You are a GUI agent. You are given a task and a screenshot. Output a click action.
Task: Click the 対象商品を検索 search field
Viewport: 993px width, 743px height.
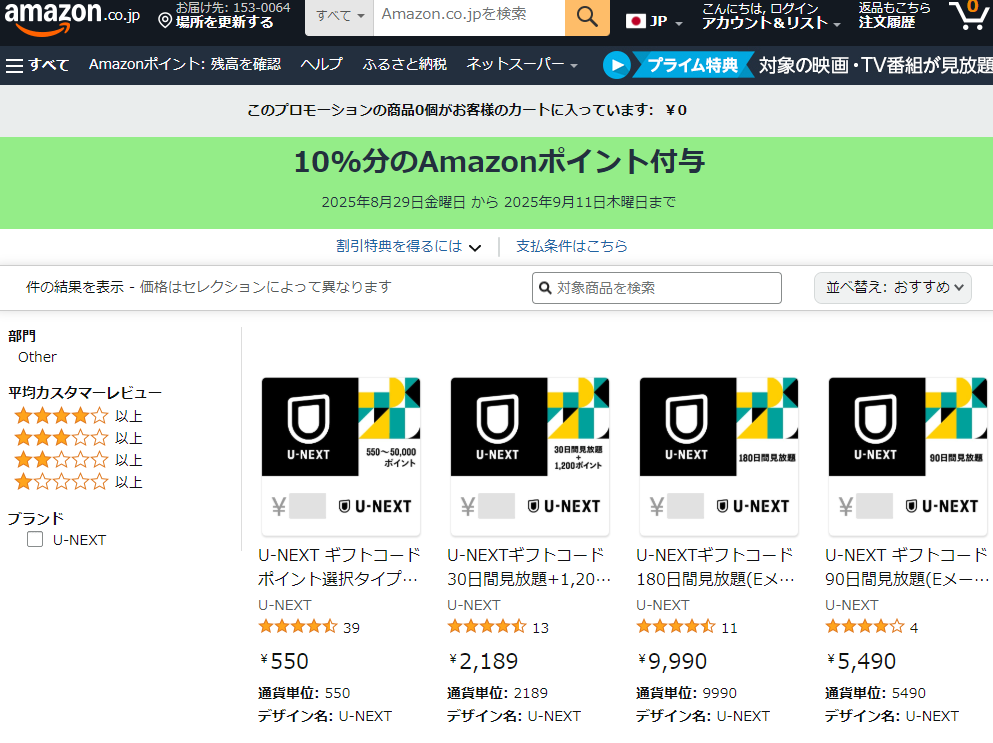tap(656, 288)
